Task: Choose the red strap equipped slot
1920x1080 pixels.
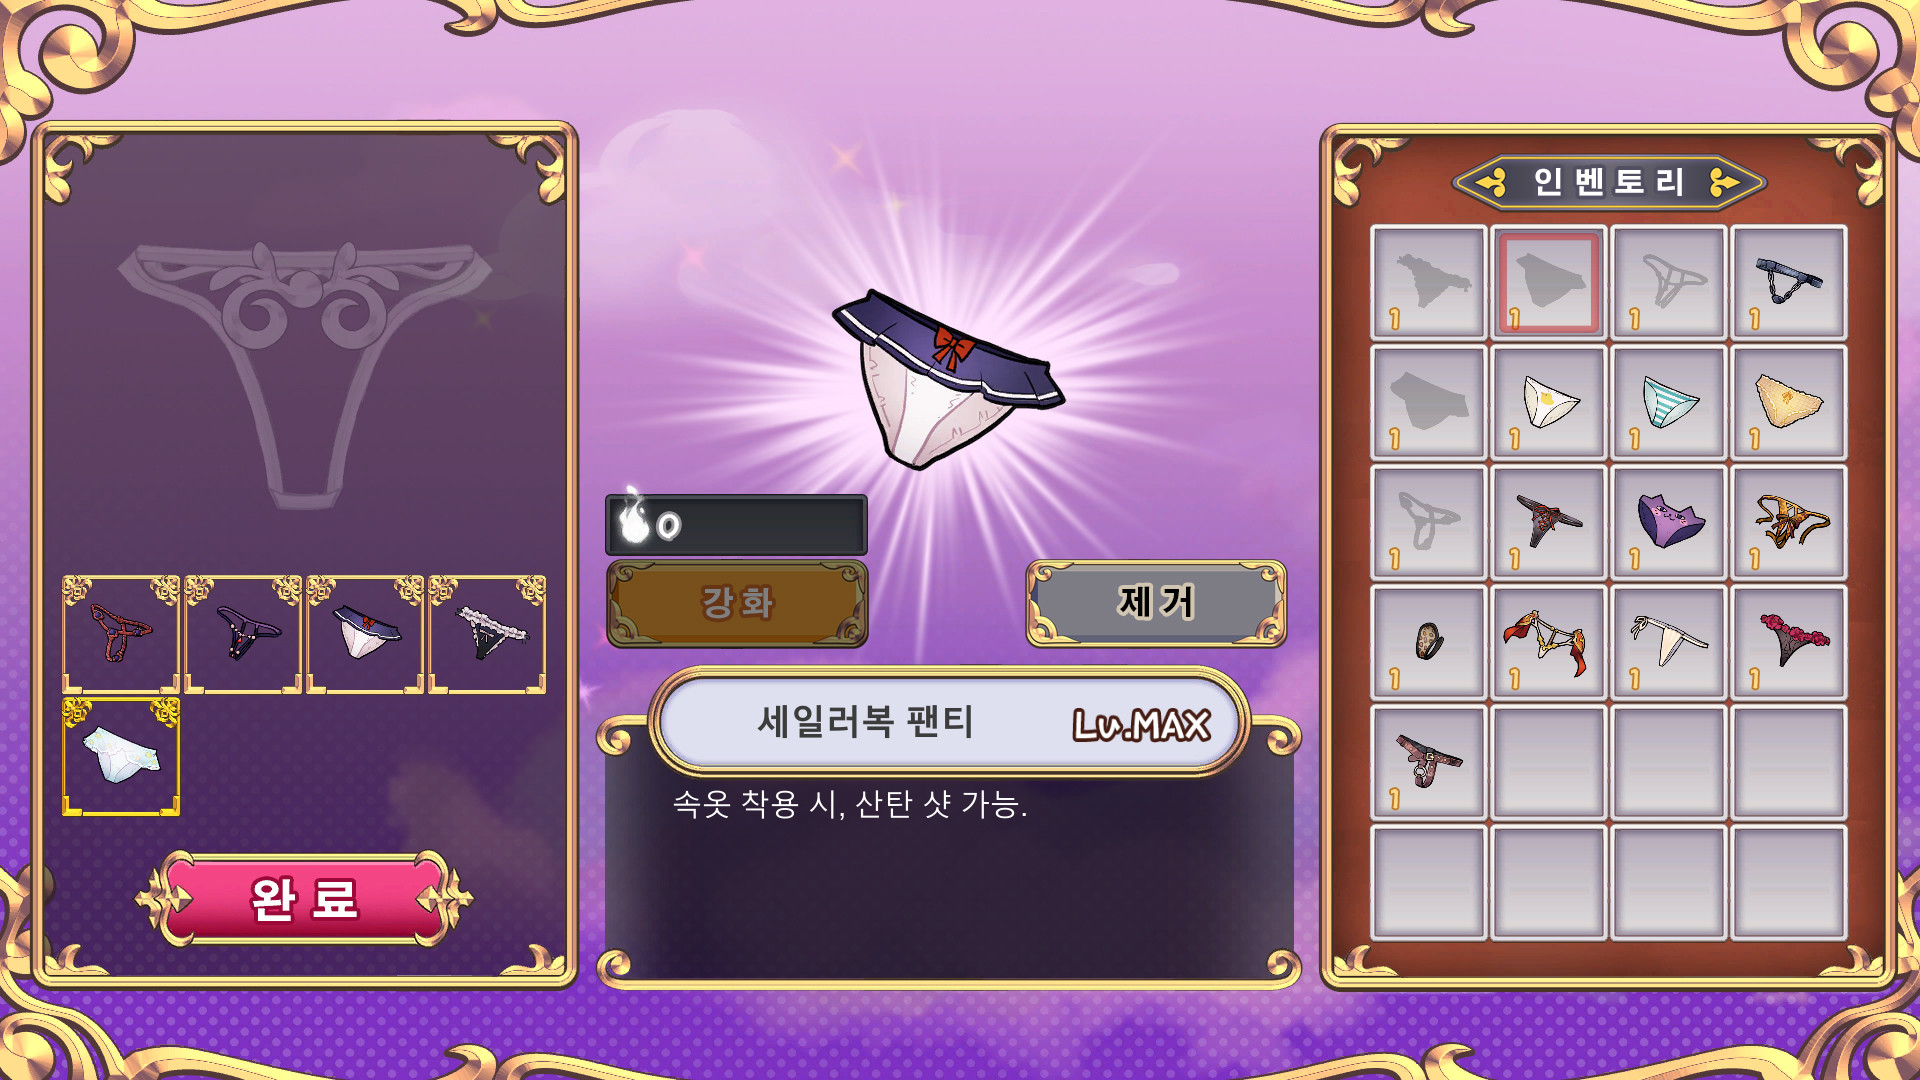Action: pyautogui.click(x=121, y=634)
